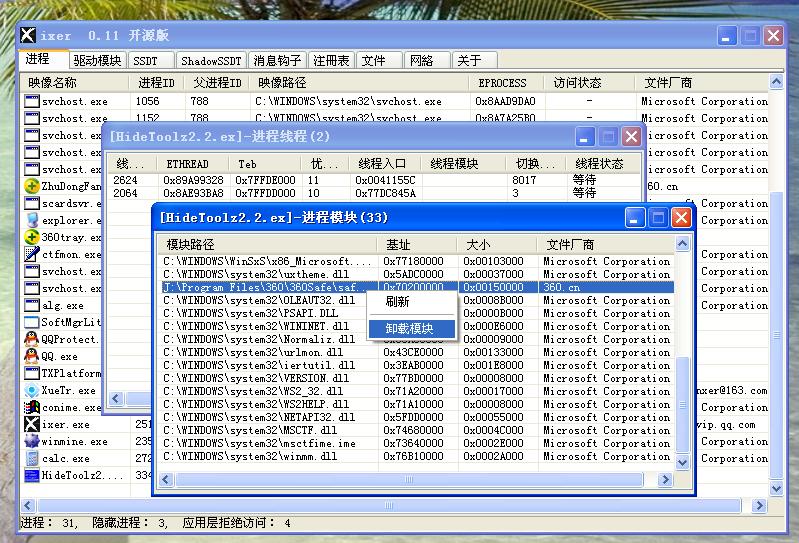799x543 pixels.
Task: Click the calc.exe calculator icon
Action: coord(32,458)
